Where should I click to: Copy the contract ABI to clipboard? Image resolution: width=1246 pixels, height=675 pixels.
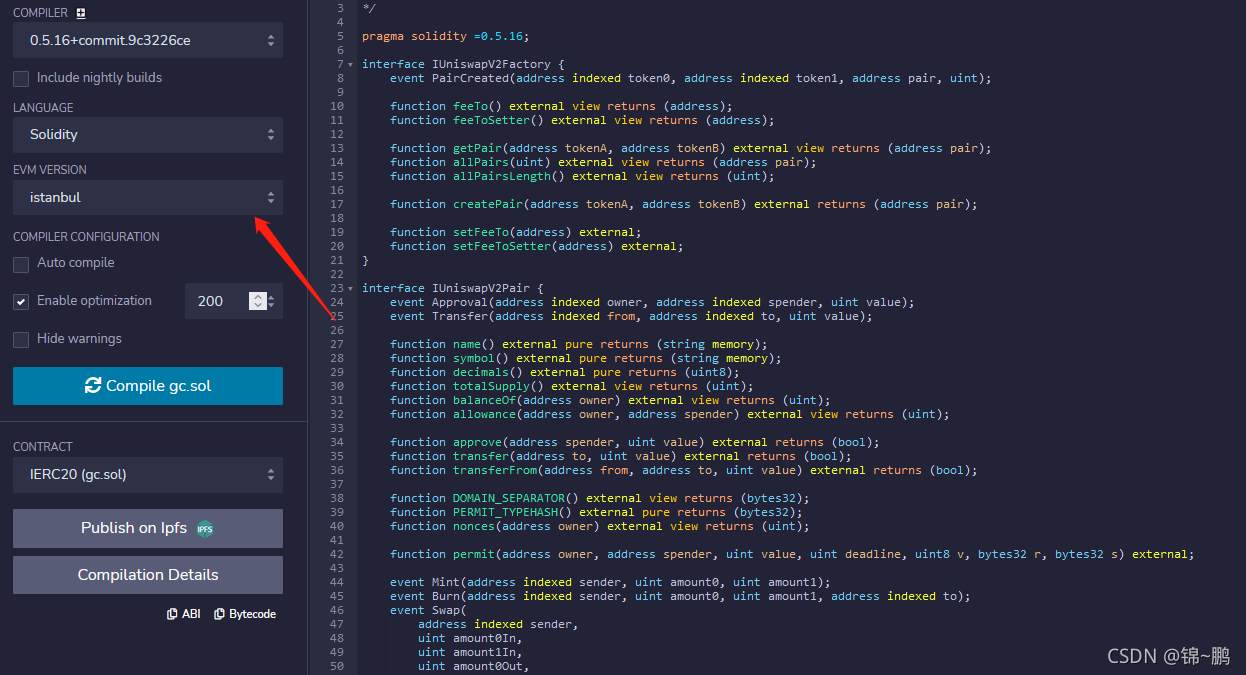tap(184, 614)
